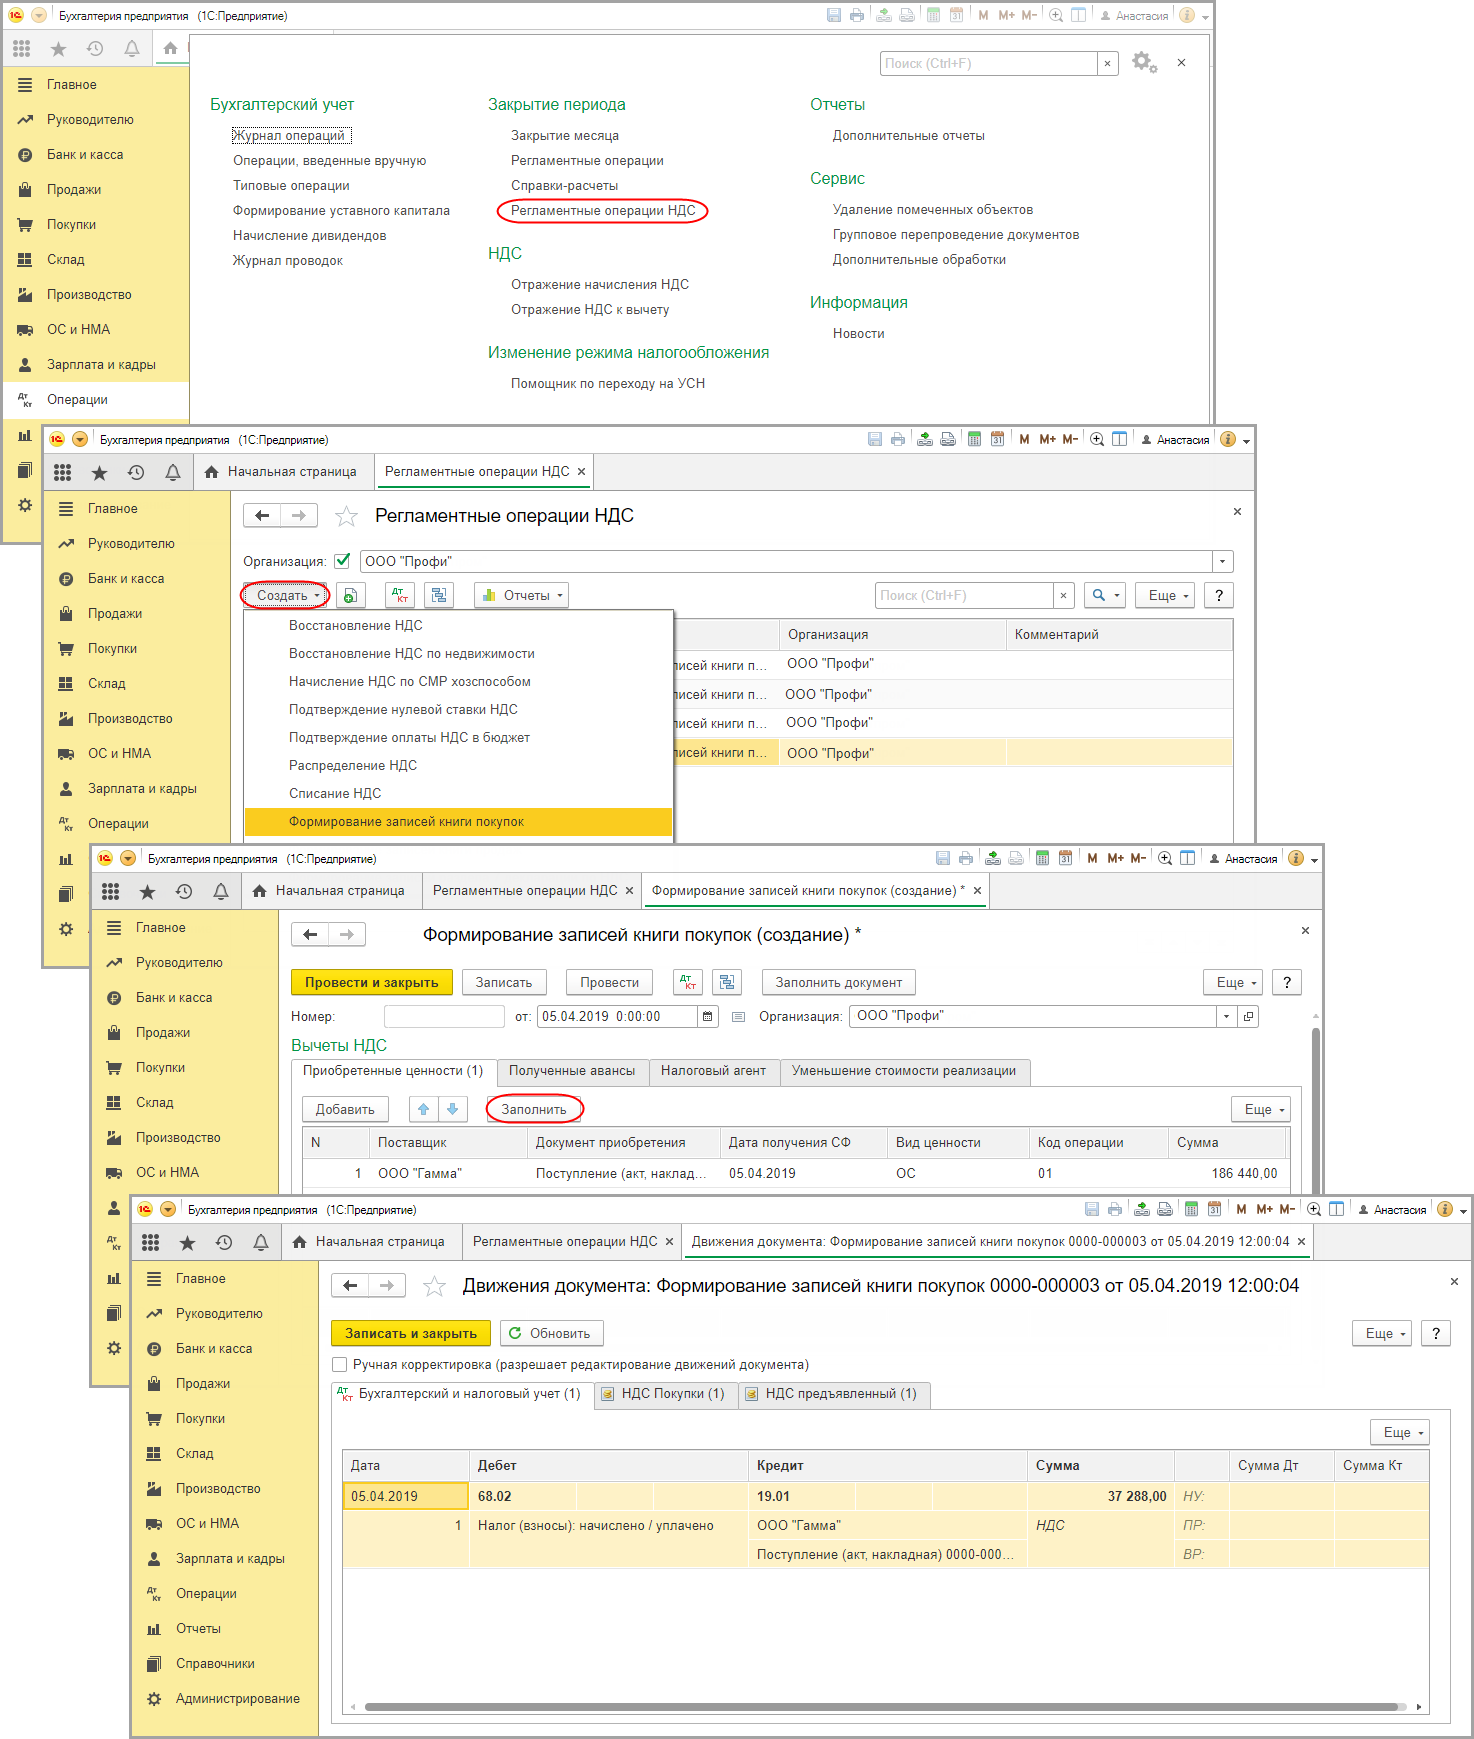The width and height of the screenshot is (1474, 1739).
Task: Focus search field in Регламентные операции НДС list
Action: pyautogui.click(x=964, y=596)
